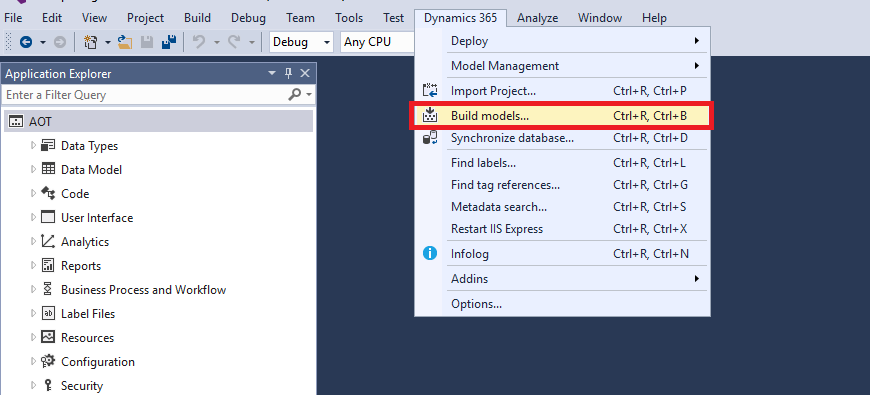Click the Open File folder icon
The image size is (870, 395).
point(125,42)
